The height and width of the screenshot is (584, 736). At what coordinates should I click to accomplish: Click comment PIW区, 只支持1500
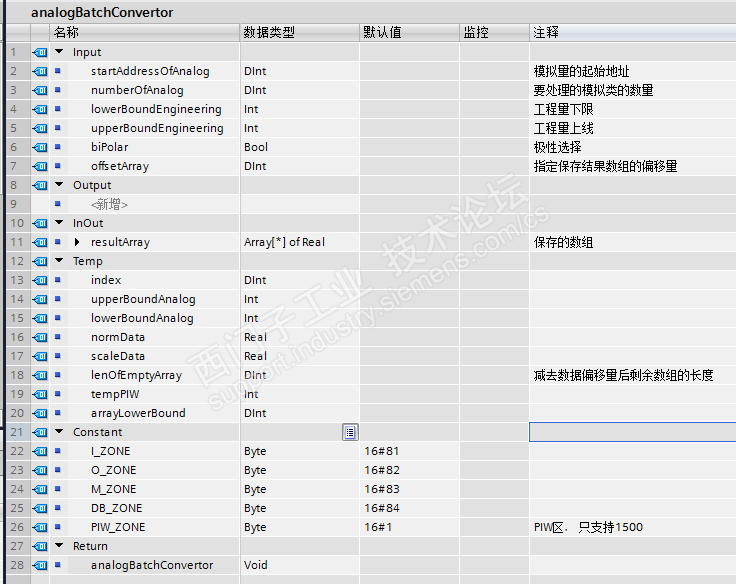tap(588, 527)
